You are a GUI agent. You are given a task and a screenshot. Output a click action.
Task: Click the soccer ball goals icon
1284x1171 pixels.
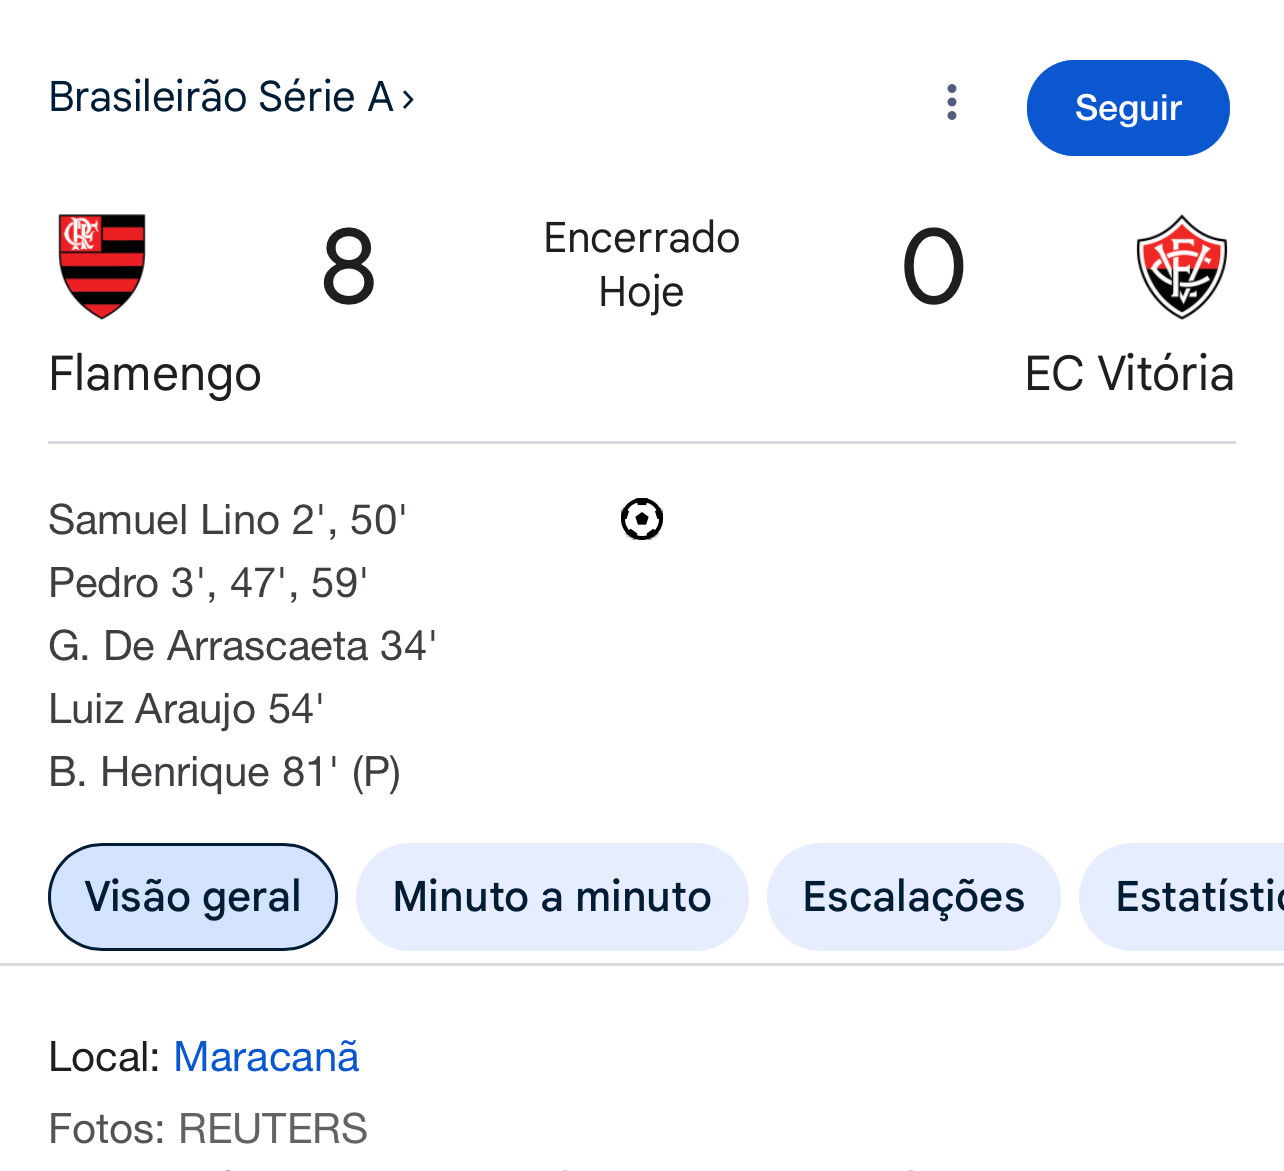641,519
